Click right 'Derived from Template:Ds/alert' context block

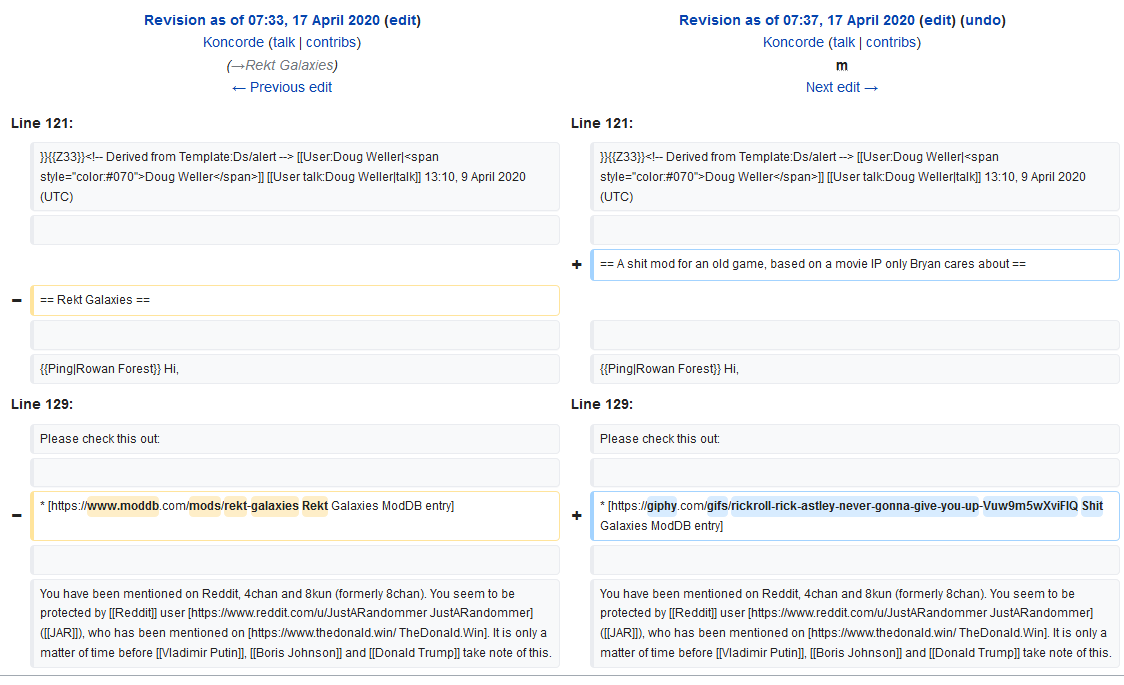coord(854,176)
